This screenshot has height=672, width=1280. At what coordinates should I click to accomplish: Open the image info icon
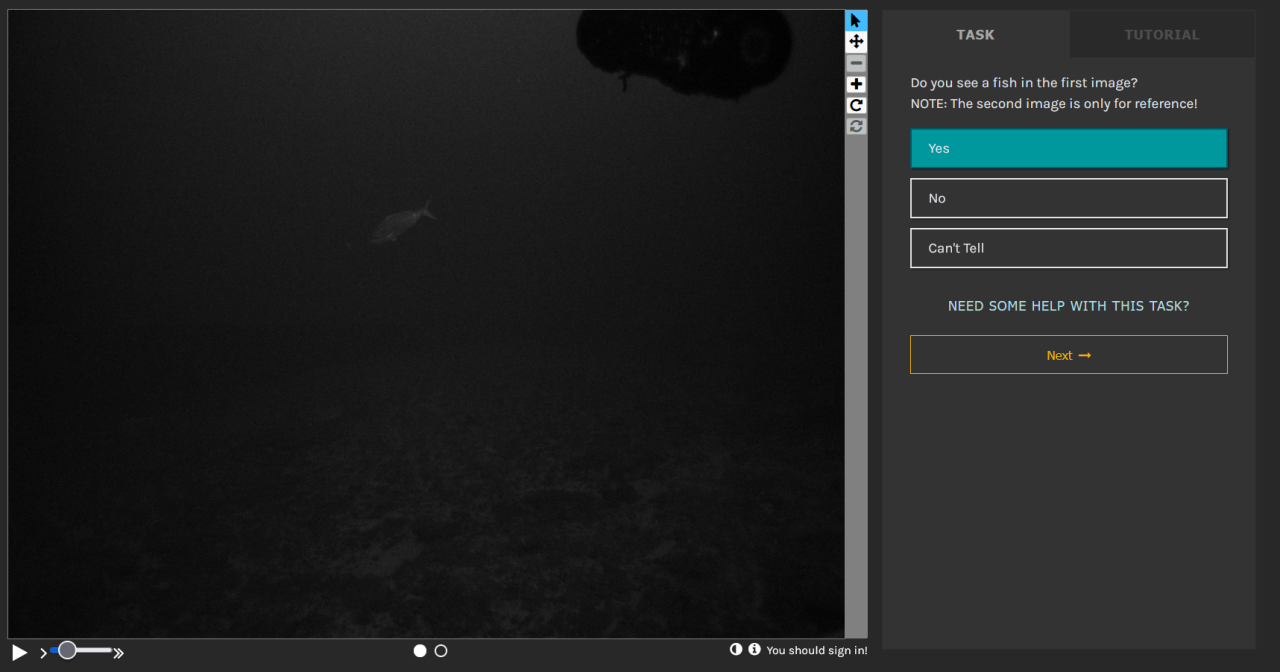pyautogui.click(x=754, y=649)
